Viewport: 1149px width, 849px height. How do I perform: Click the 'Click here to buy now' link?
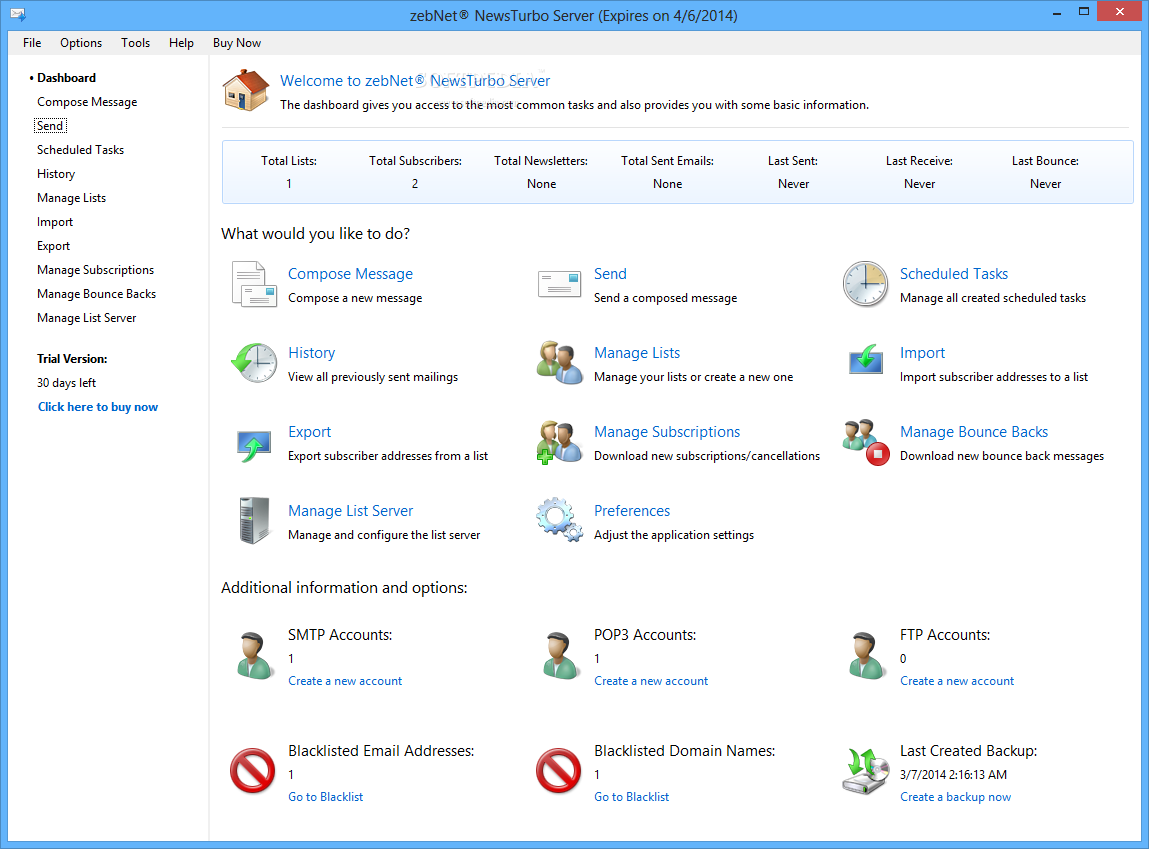point(98,407)
